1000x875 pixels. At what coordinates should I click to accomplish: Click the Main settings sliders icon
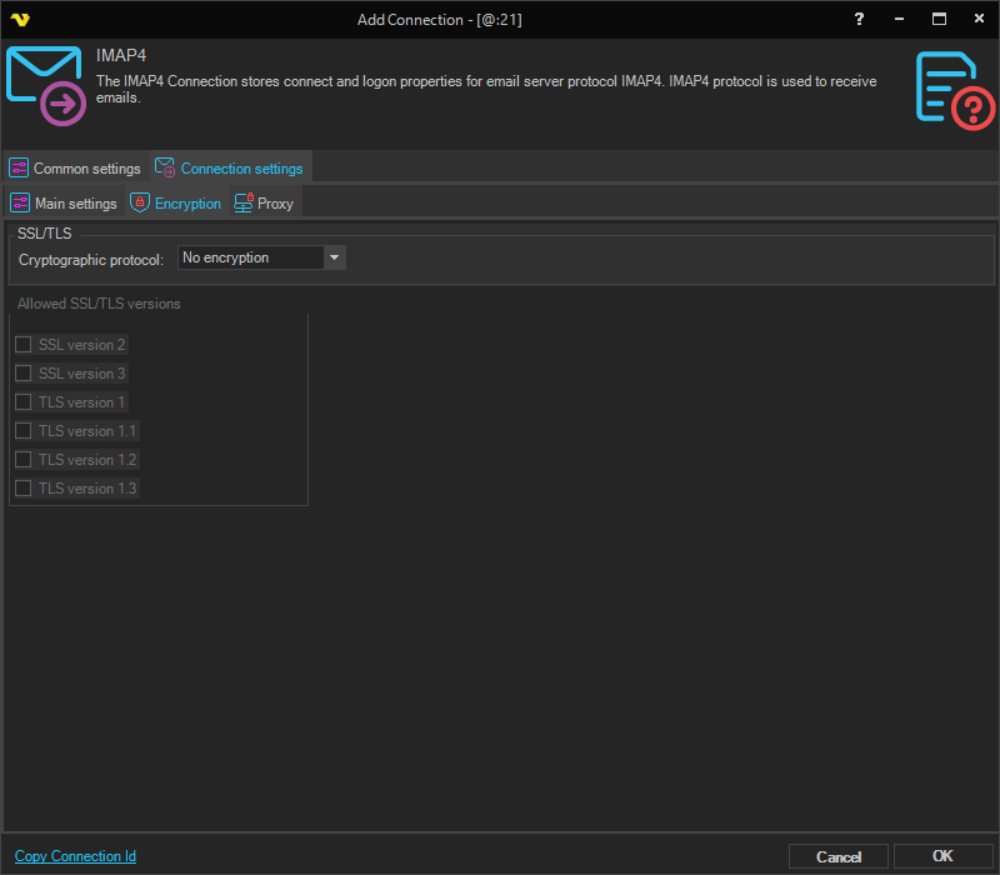(20, 203)
